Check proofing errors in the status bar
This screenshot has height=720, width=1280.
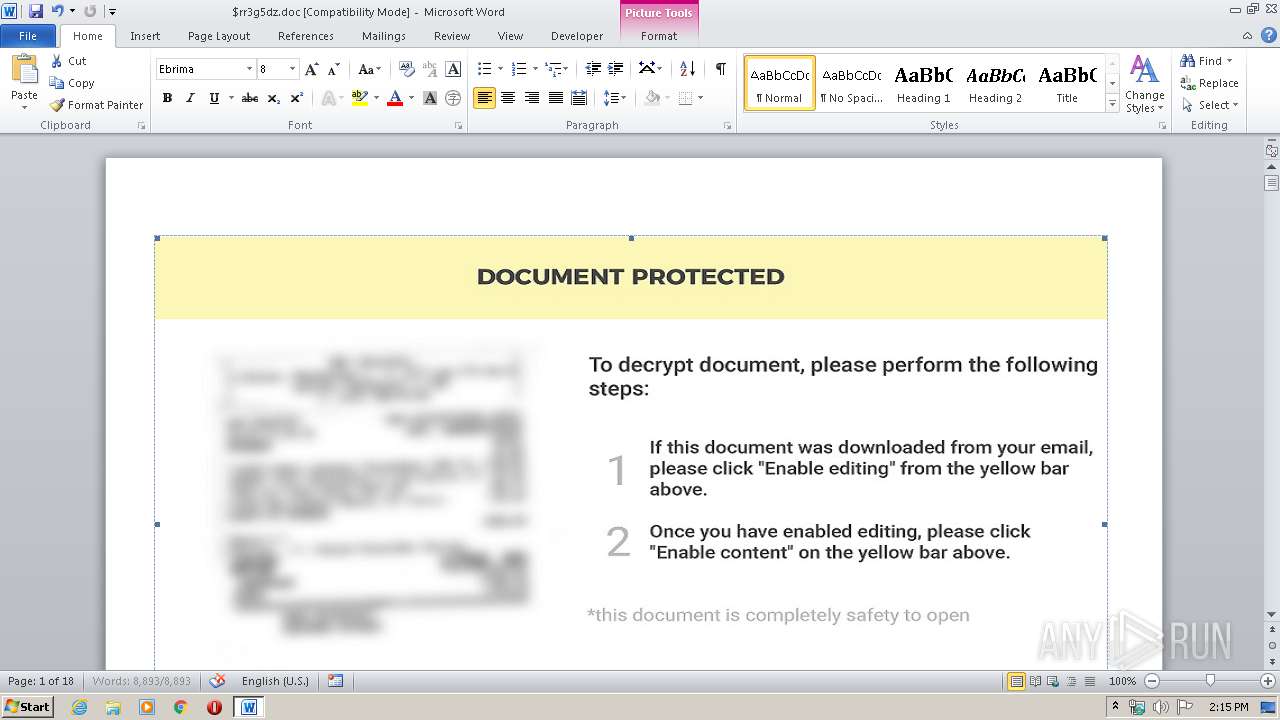coord(217,681)
